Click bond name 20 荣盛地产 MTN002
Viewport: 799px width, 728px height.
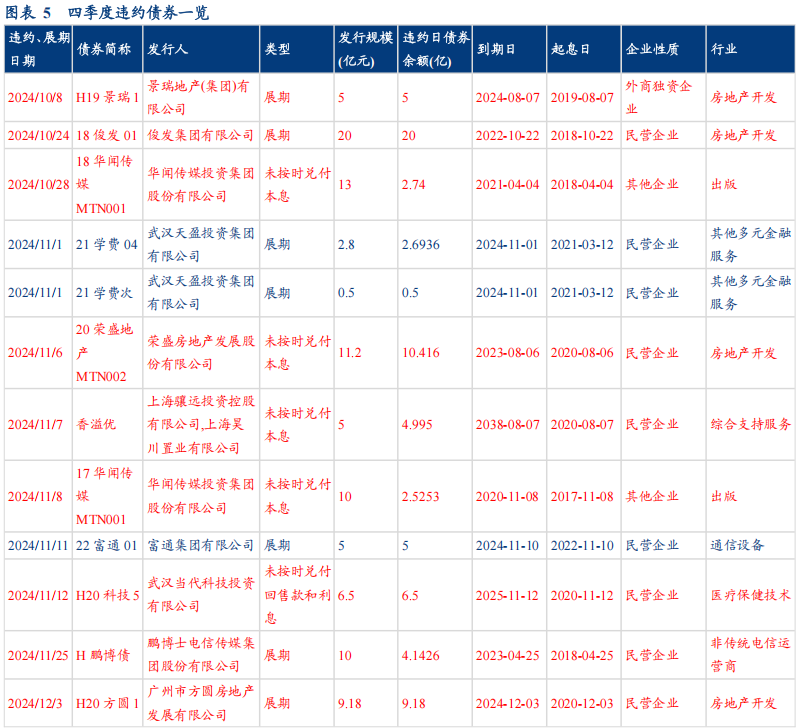click(x=104, y=353)
